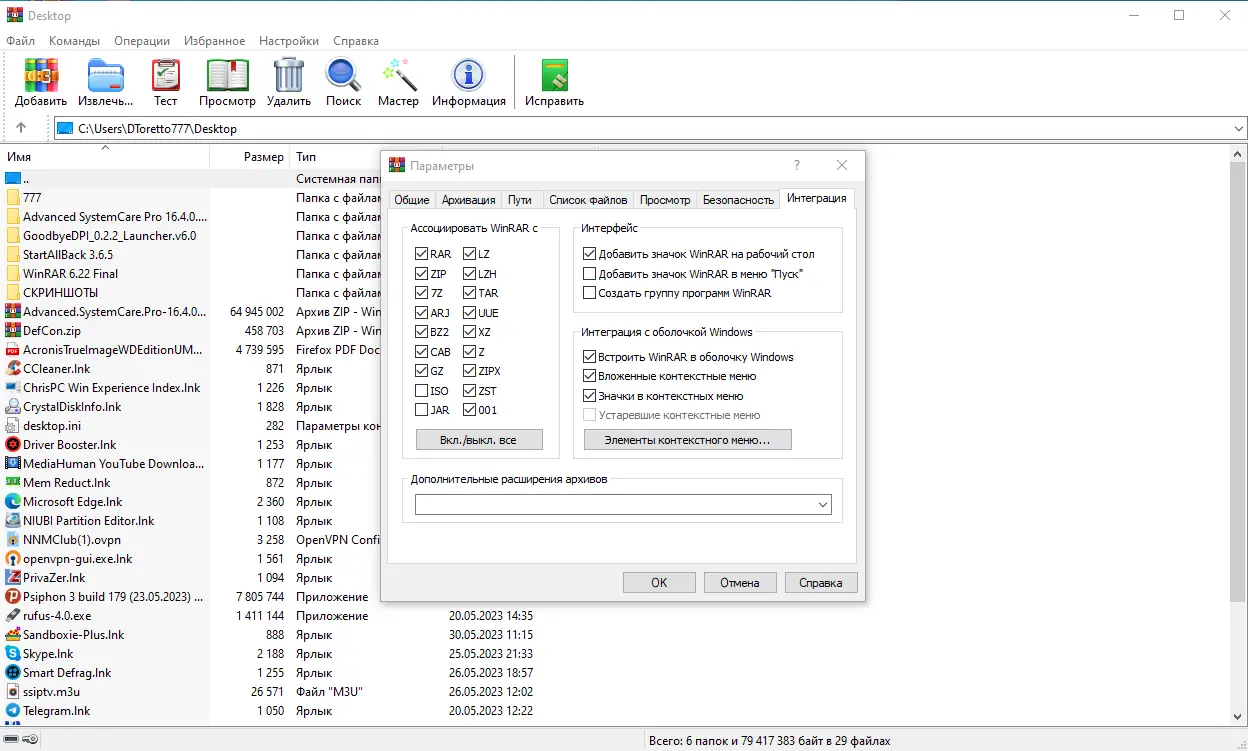Open the Настройки menu
The image size is (1248, 751).
(289, 41)
